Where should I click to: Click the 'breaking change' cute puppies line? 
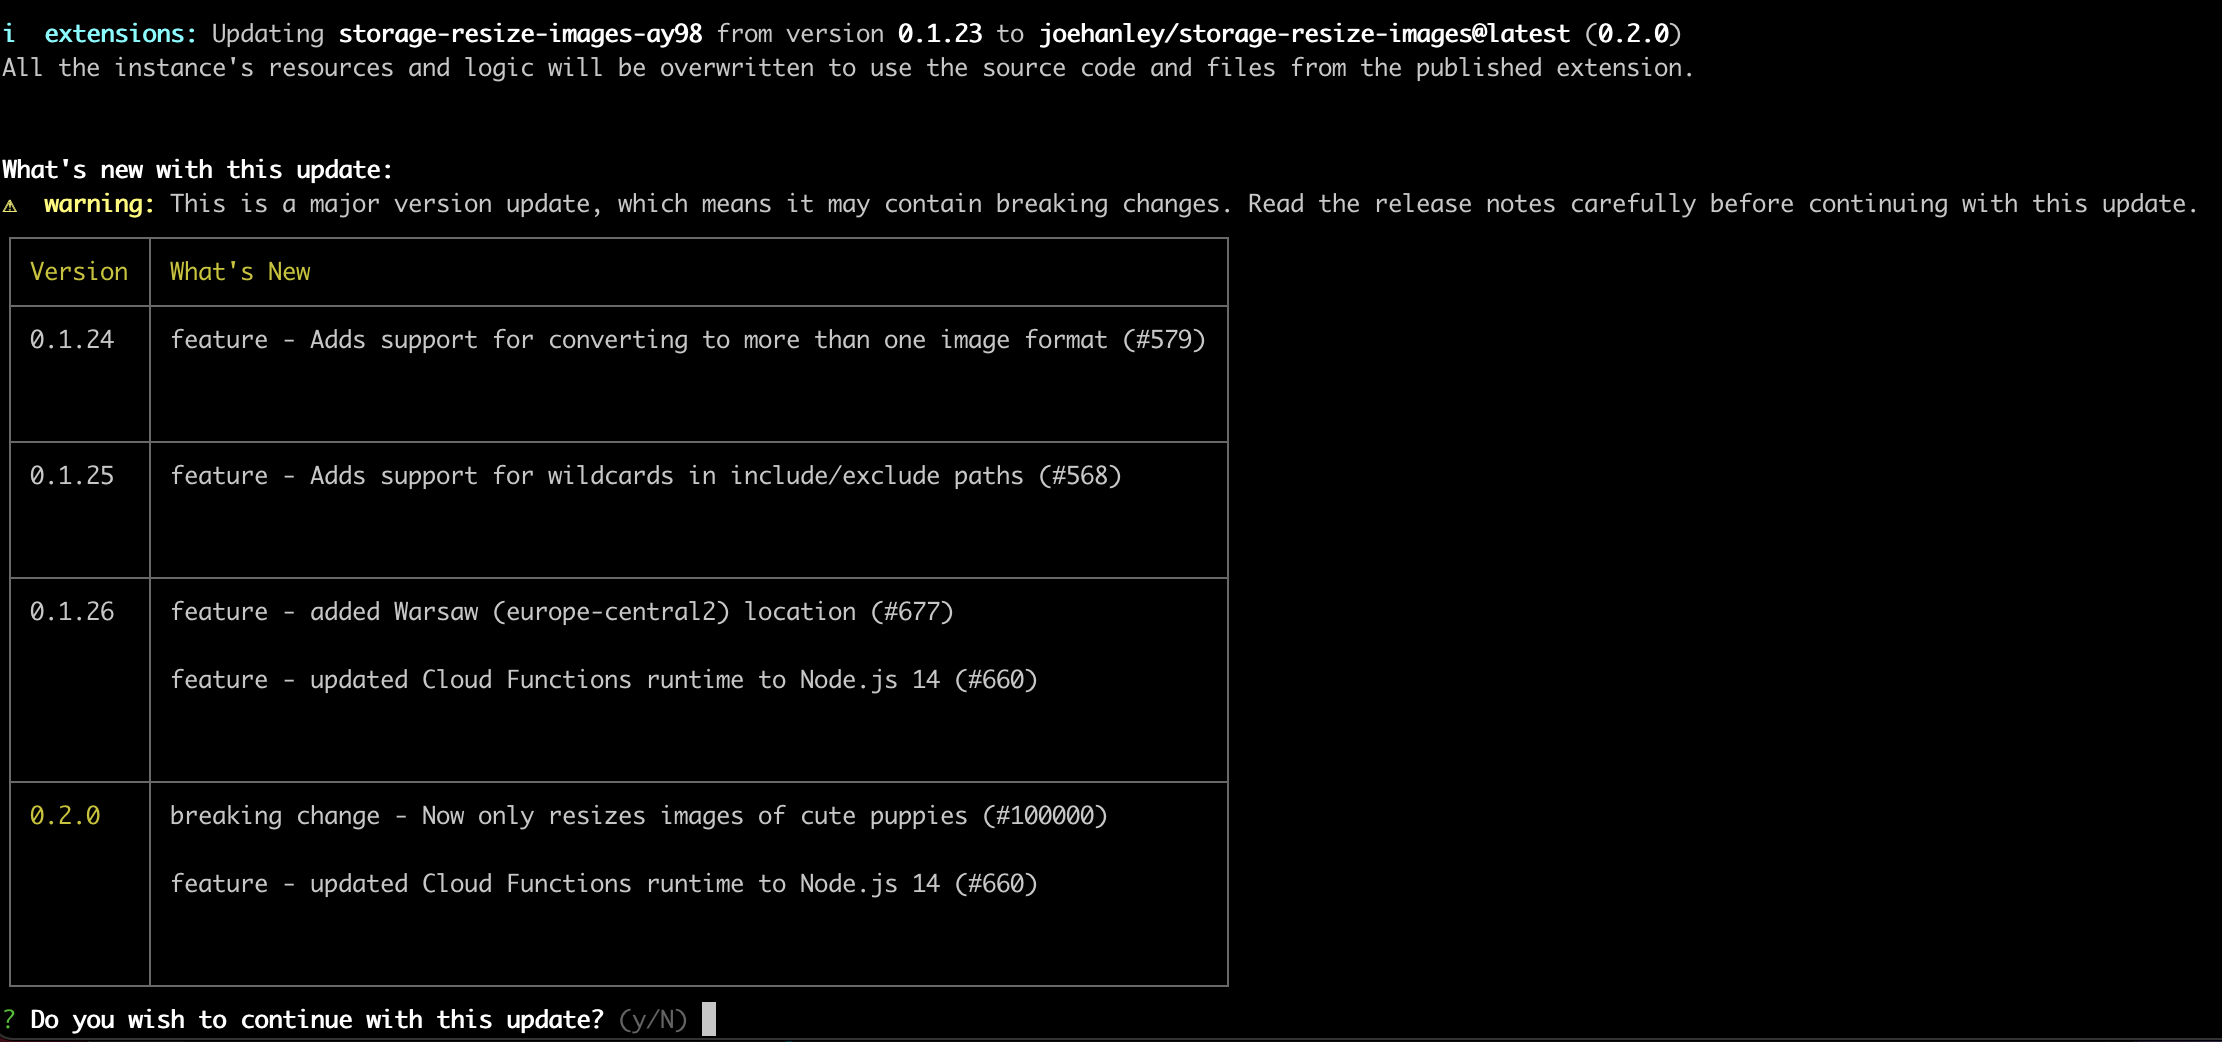639,816
